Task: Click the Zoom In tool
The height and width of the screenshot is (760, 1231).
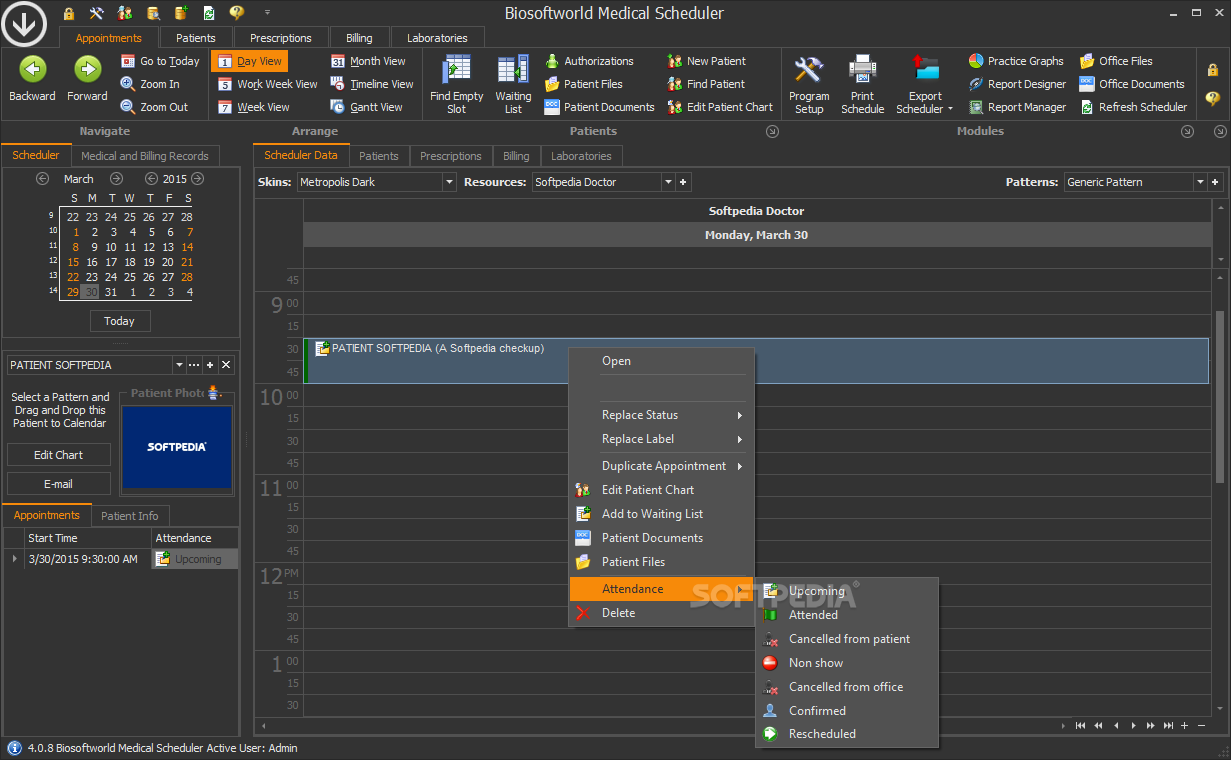Action: 150,84
